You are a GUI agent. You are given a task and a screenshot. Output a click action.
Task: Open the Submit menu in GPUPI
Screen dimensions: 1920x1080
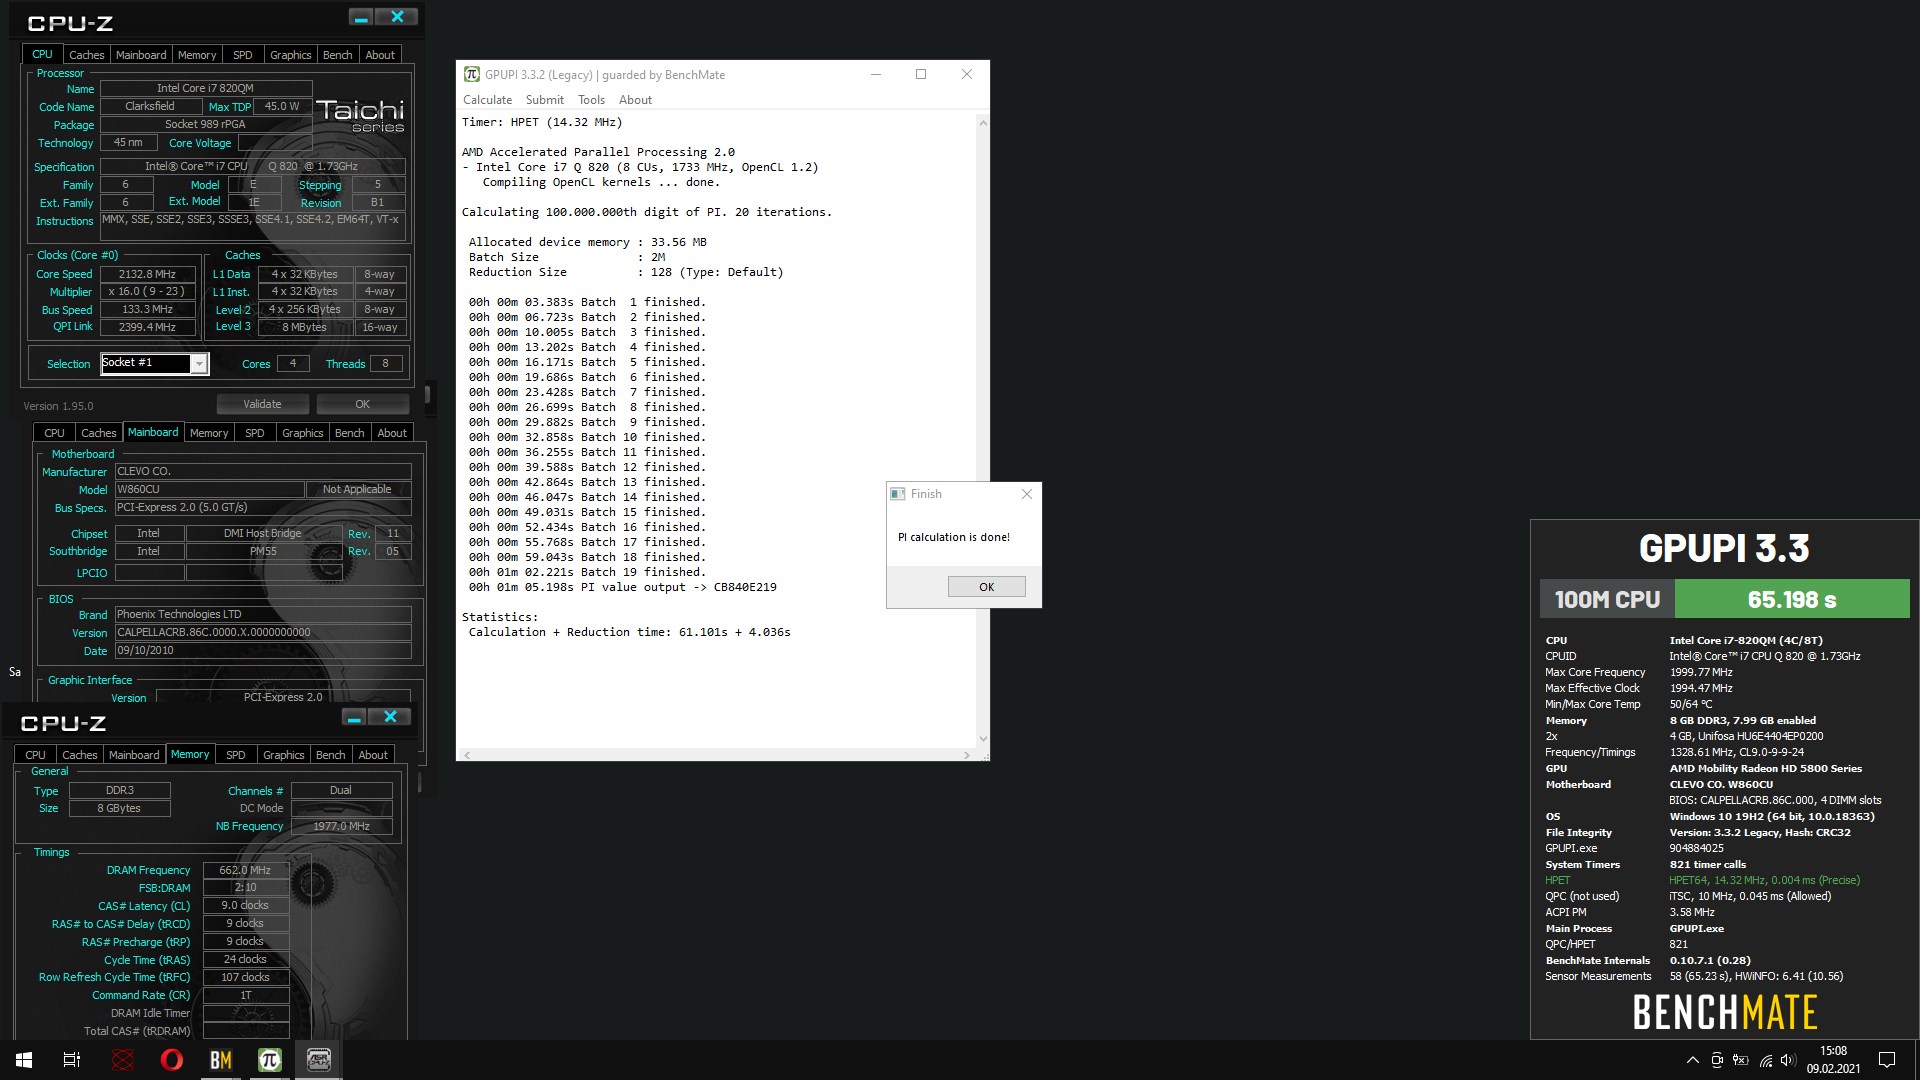point(544,100)
